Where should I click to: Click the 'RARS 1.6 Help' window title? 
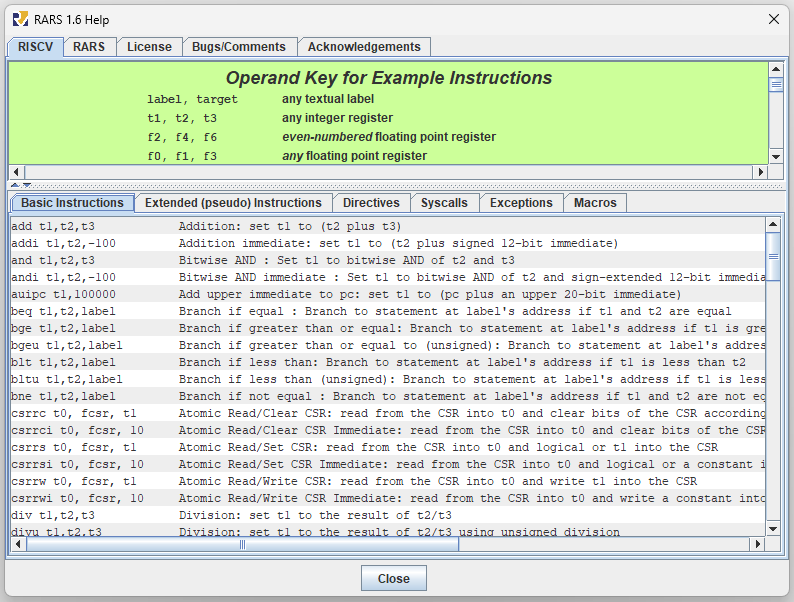(71, 20)
